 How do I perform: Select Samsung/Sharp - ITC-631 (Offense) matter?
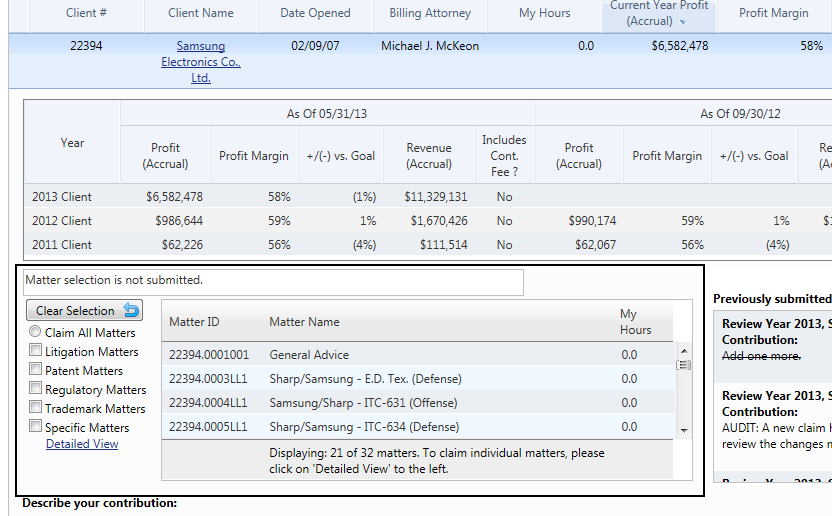(418, 403)
